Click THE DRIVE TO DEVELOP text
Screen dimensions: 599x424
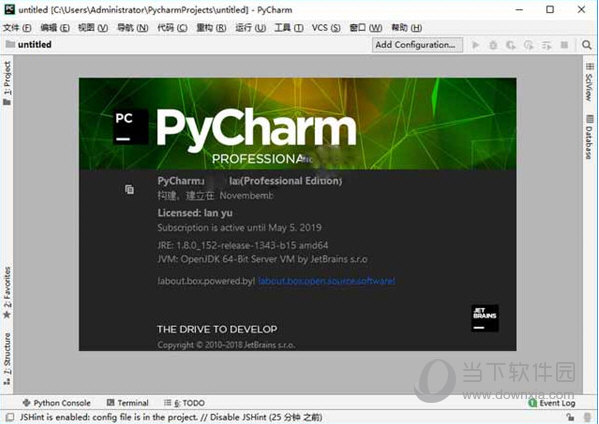[217, 329]
